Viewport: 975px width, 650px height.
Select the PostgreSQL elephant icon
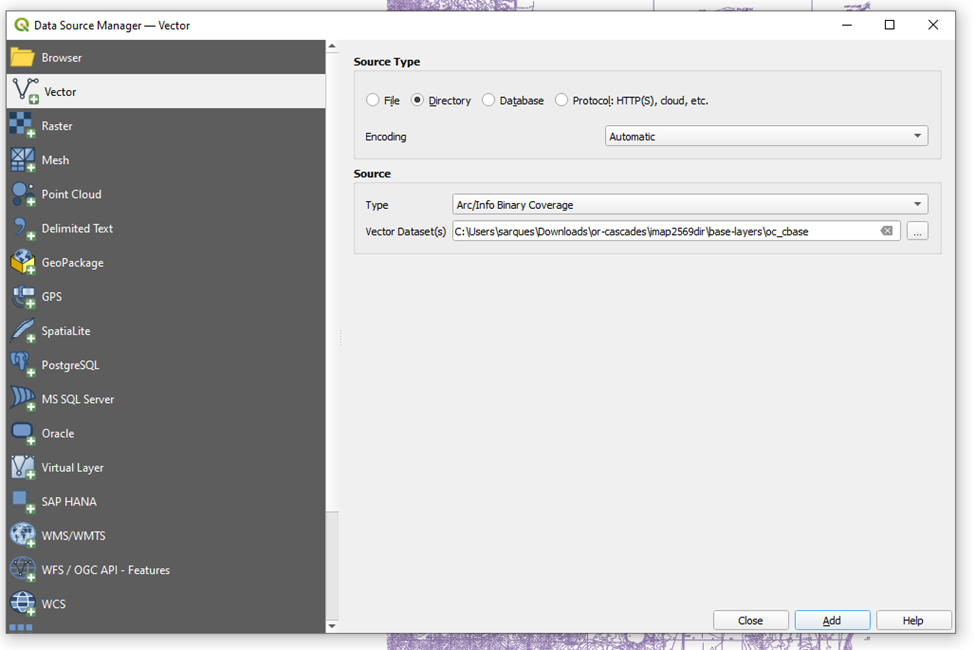[22, 364]
